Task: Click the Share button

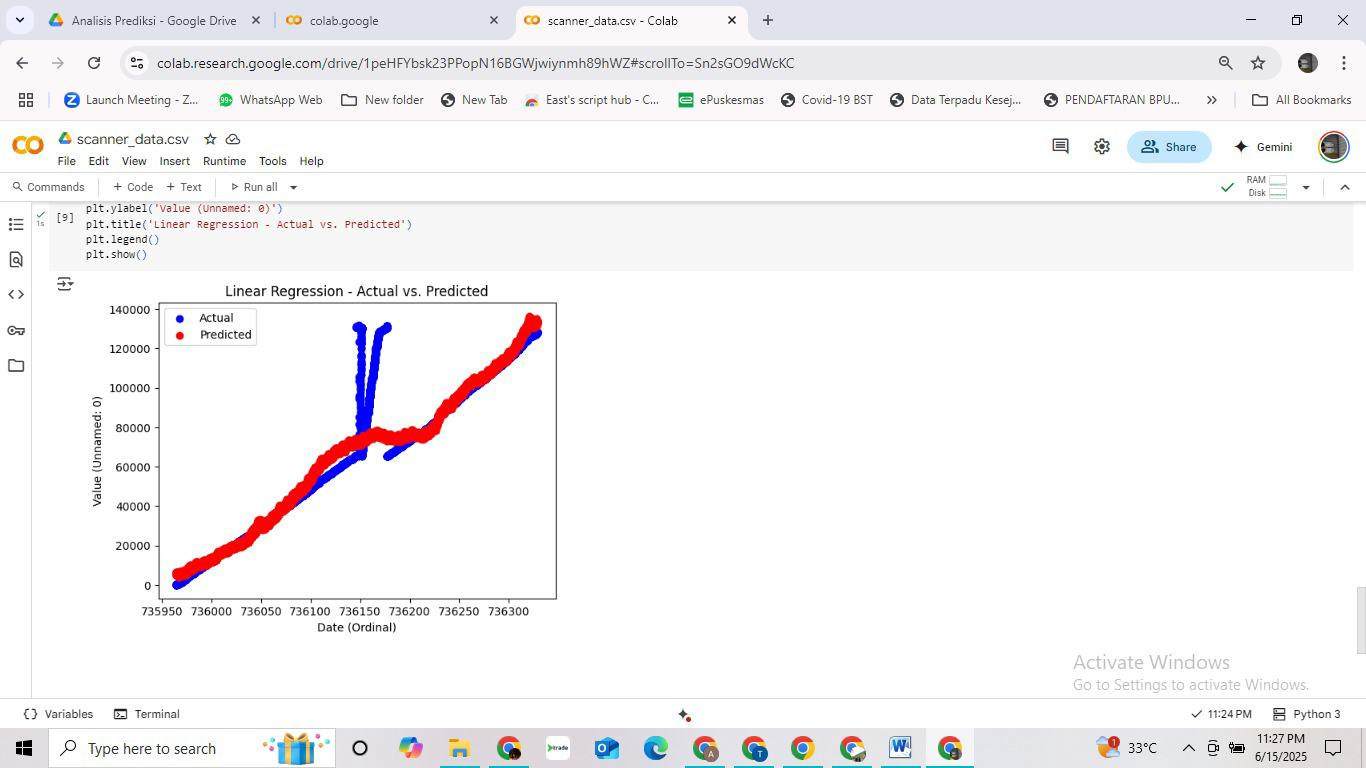Action: point(1168,147)
